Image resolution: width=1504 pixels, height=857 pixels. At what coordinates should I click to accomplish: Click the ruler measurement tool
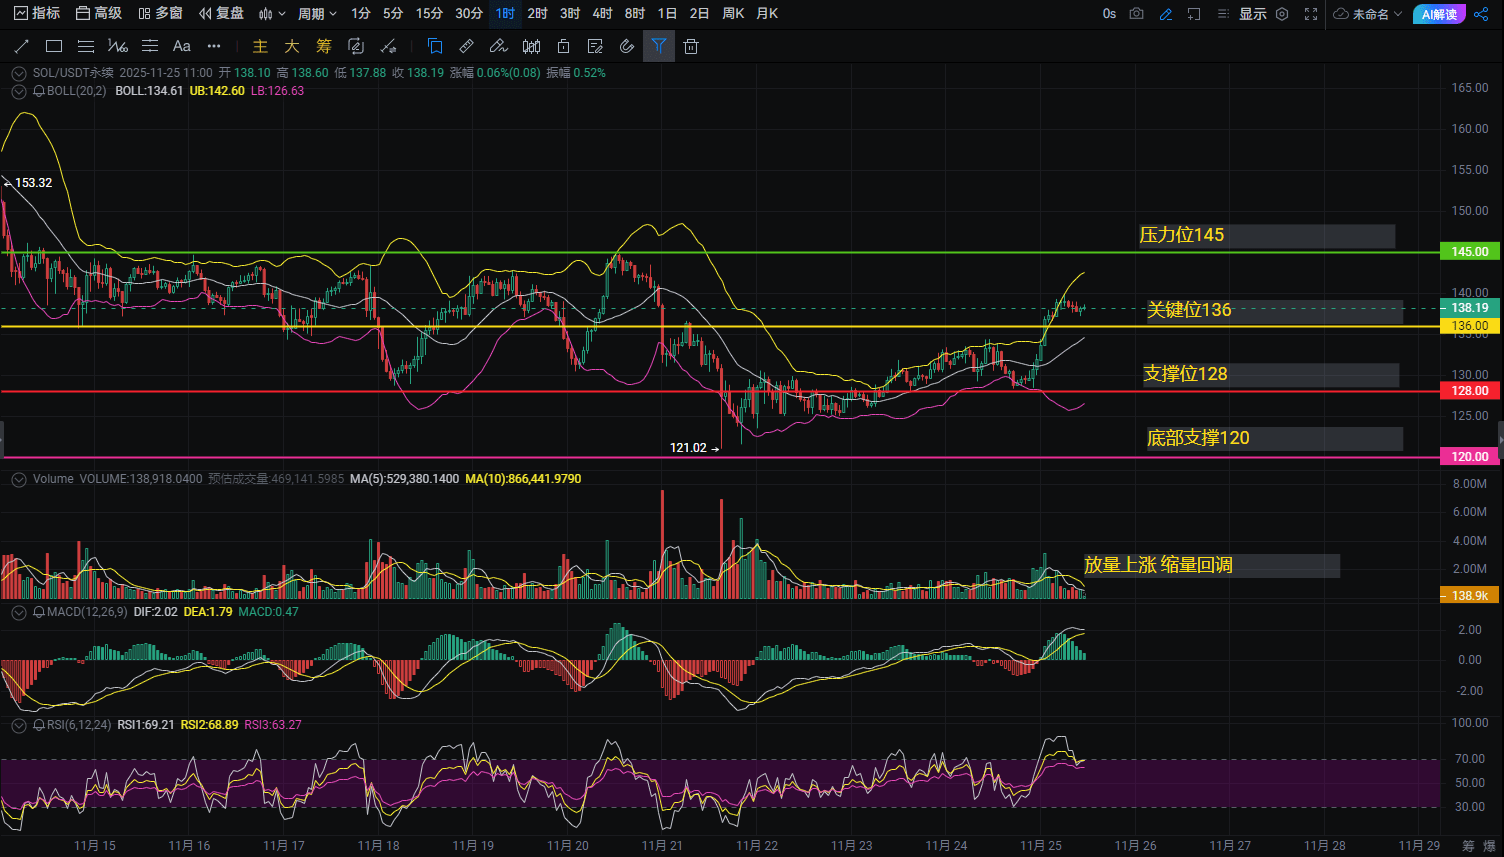466,46
